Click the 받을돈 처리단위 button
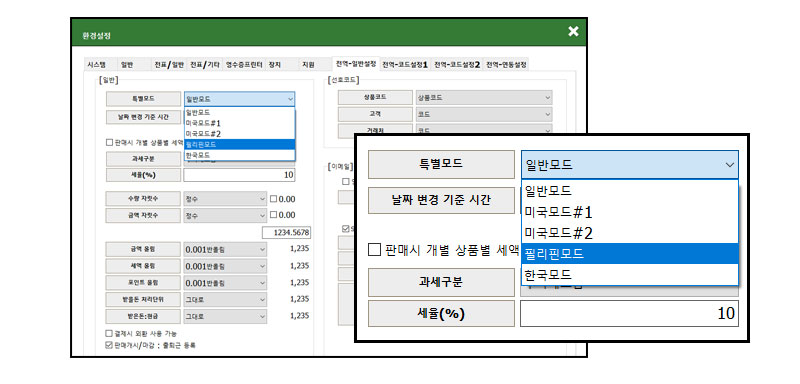Viewport: 800px width, 384px height. pos(143,299)
